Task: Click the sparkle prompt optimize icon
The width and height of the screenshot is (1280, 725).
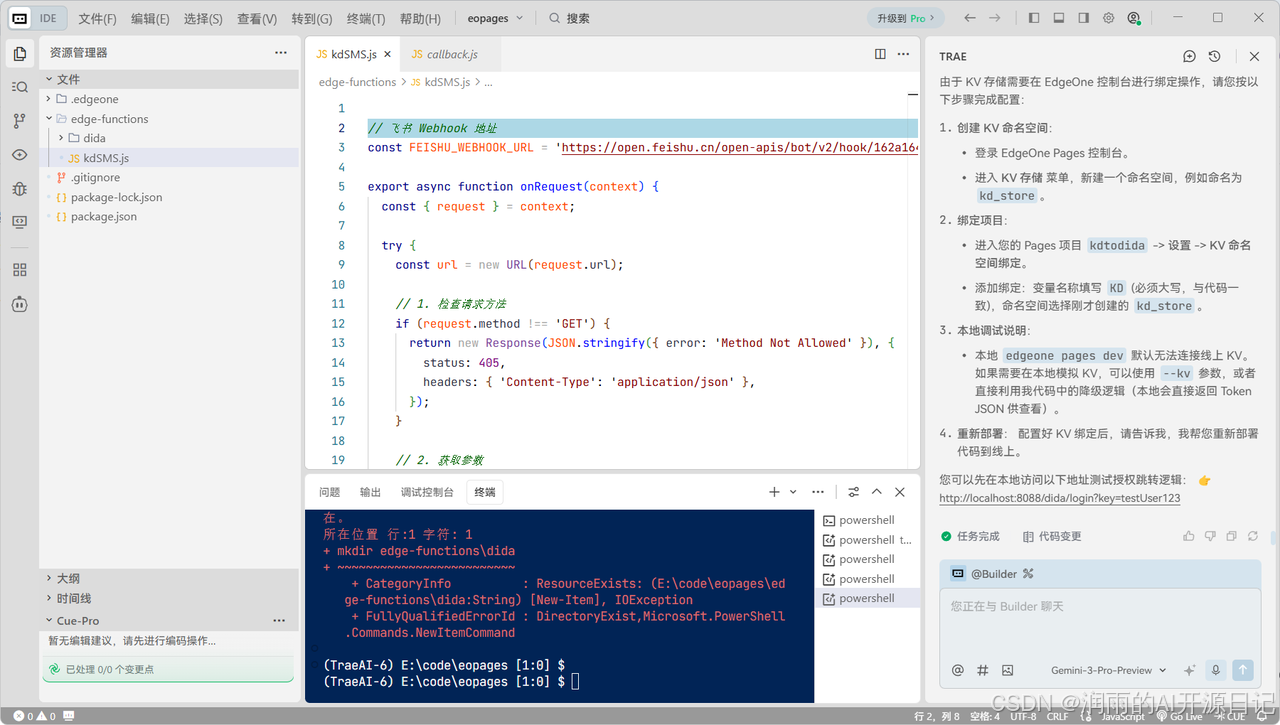Action: pos(1189,670)
